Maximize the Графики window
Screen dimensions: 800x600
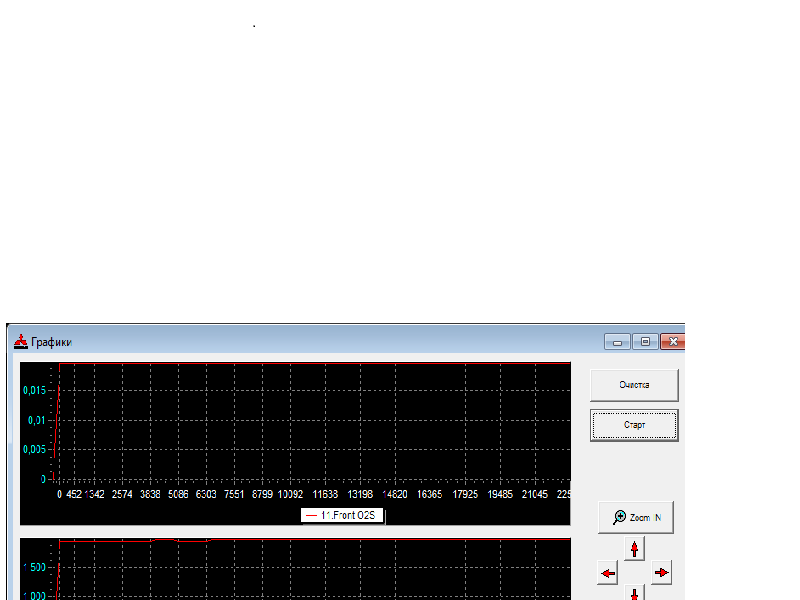click(x=645, y=342)
